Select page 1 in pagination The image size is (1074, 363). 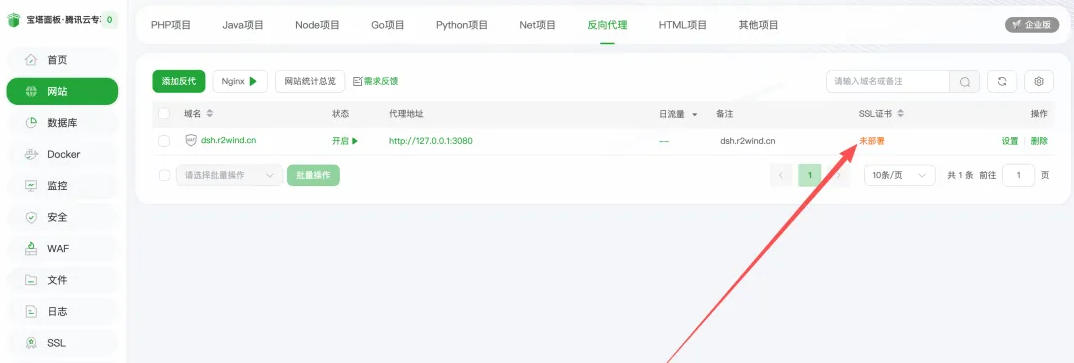click(810, 175)
